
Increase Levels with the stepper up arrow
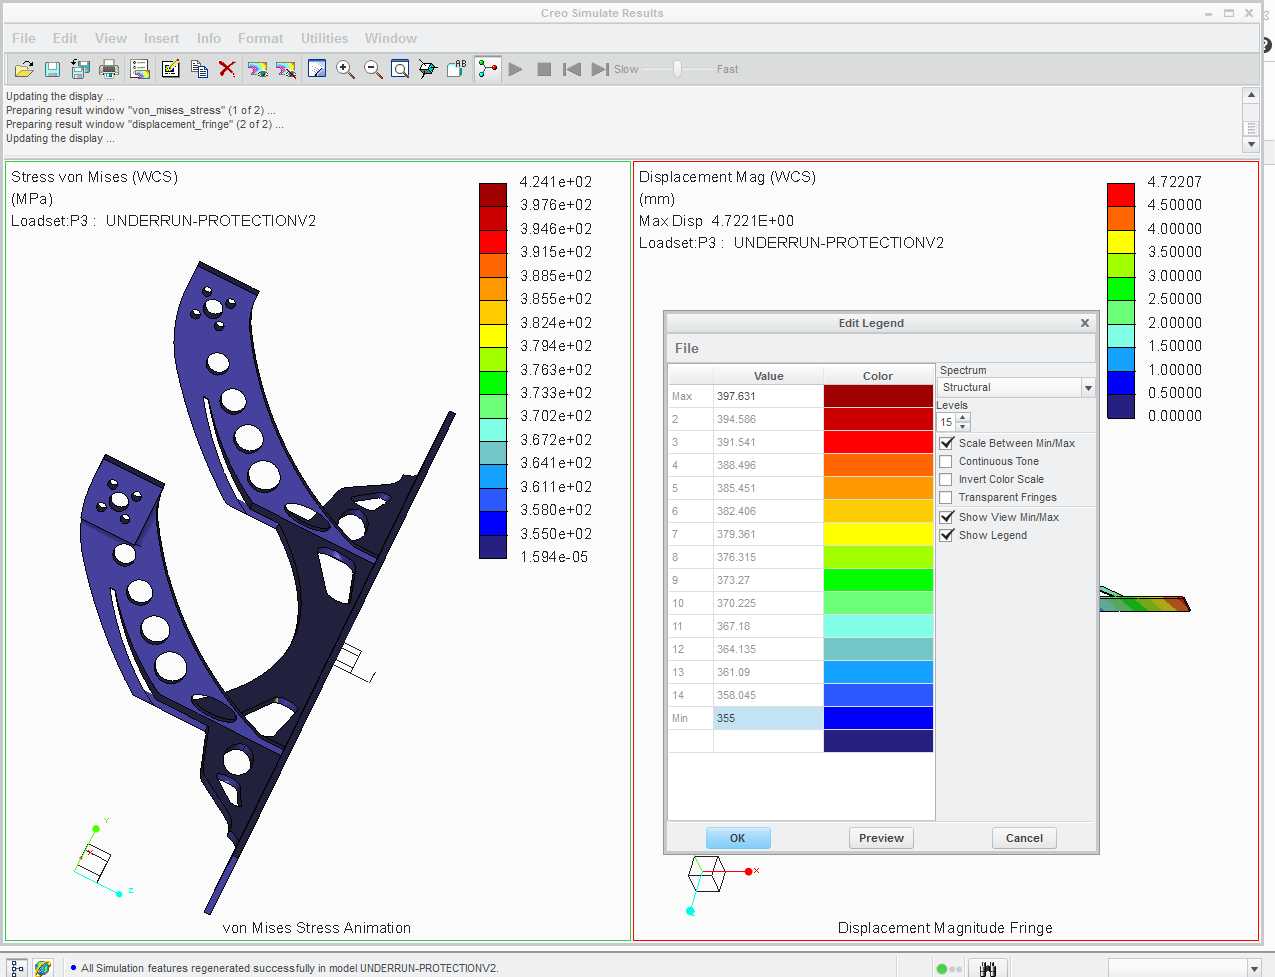(963, 417)
